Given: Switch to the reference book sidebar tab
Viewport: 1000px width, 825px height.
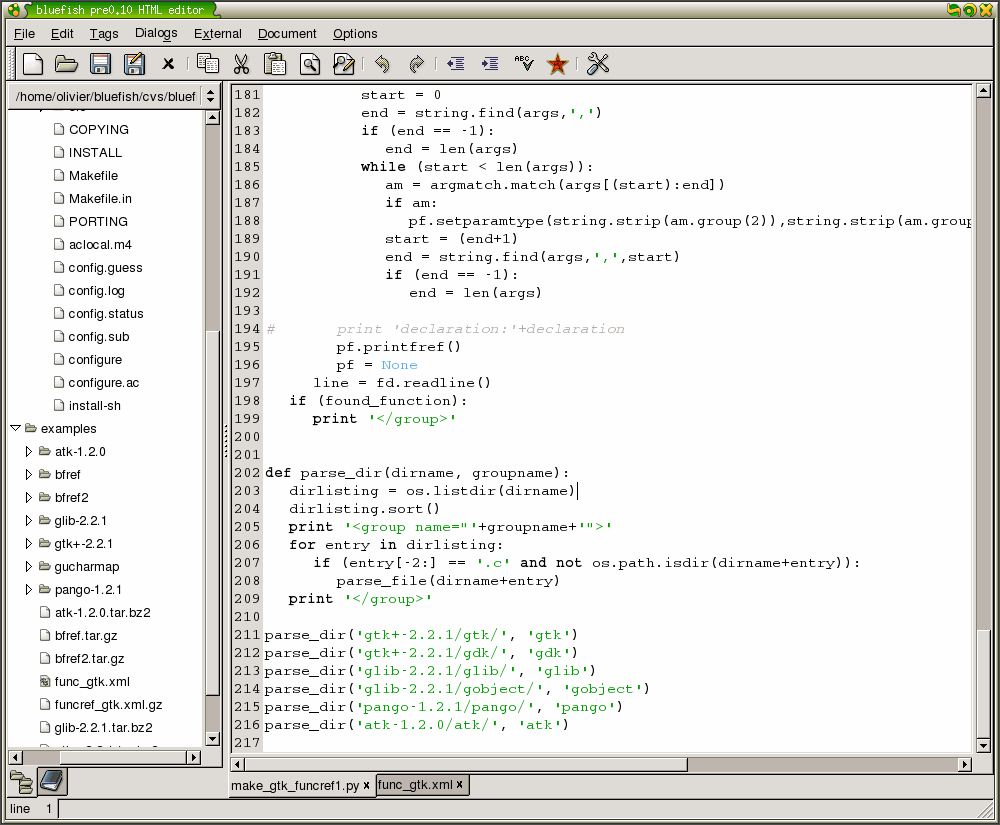Looking at the screenshot, I should pyautogui.click(x=51, y=781).
